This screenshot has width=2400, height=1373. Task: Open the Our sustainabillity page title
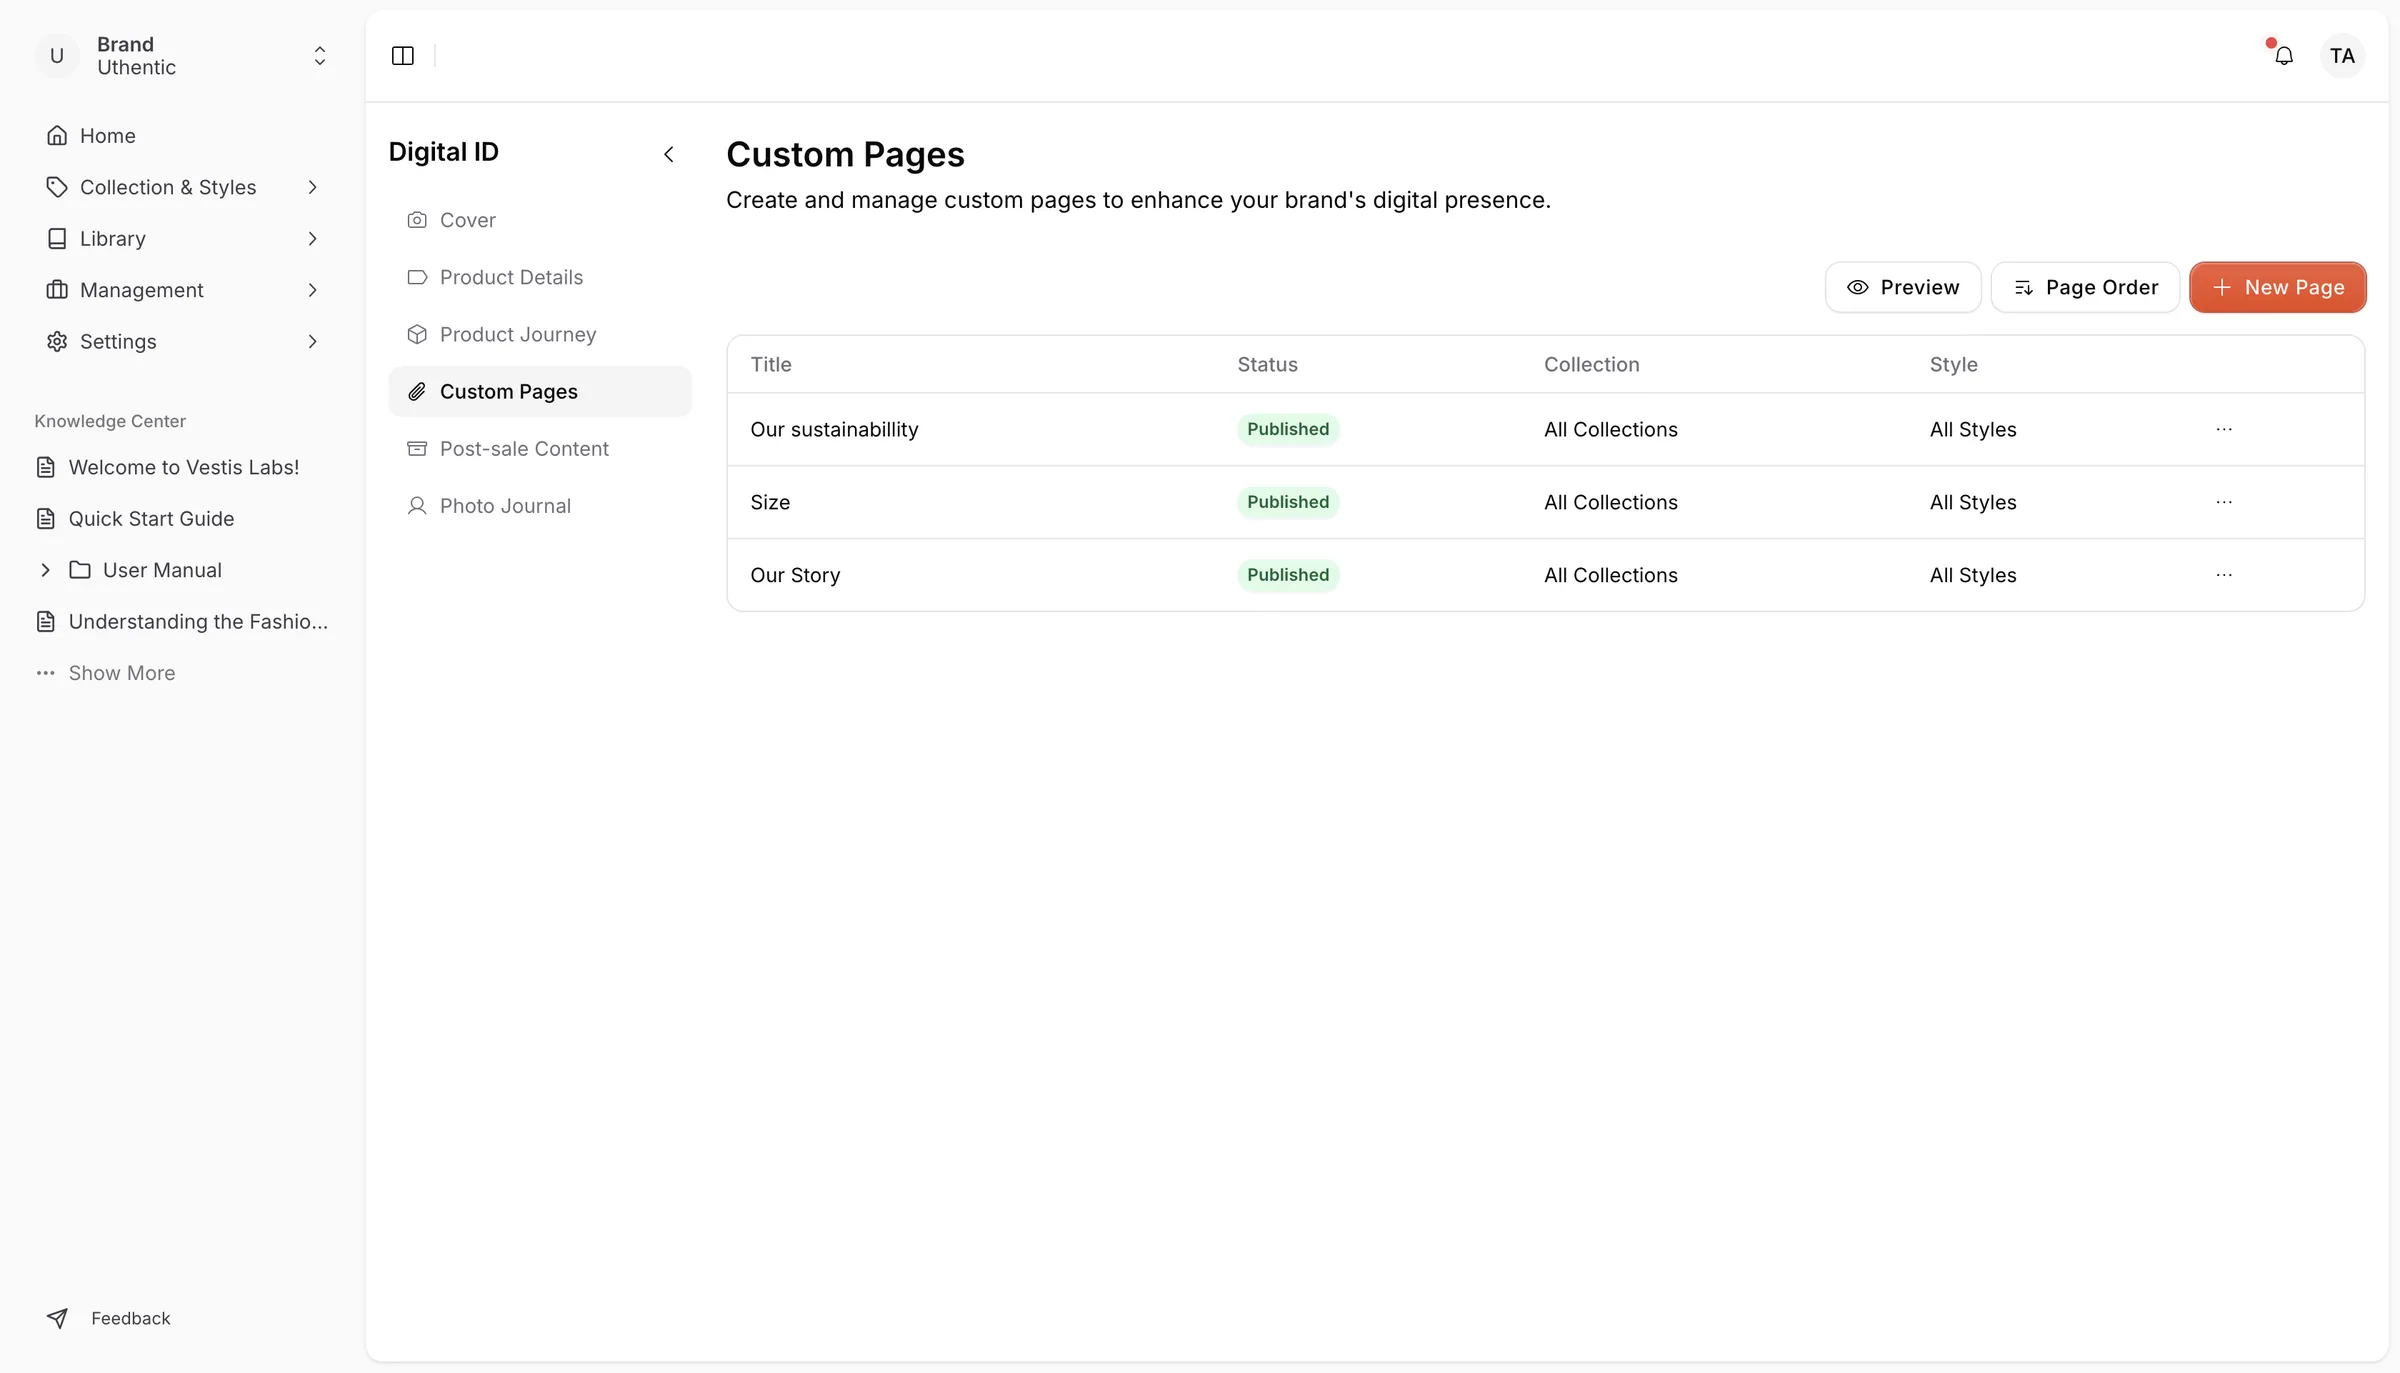[834, 429]
